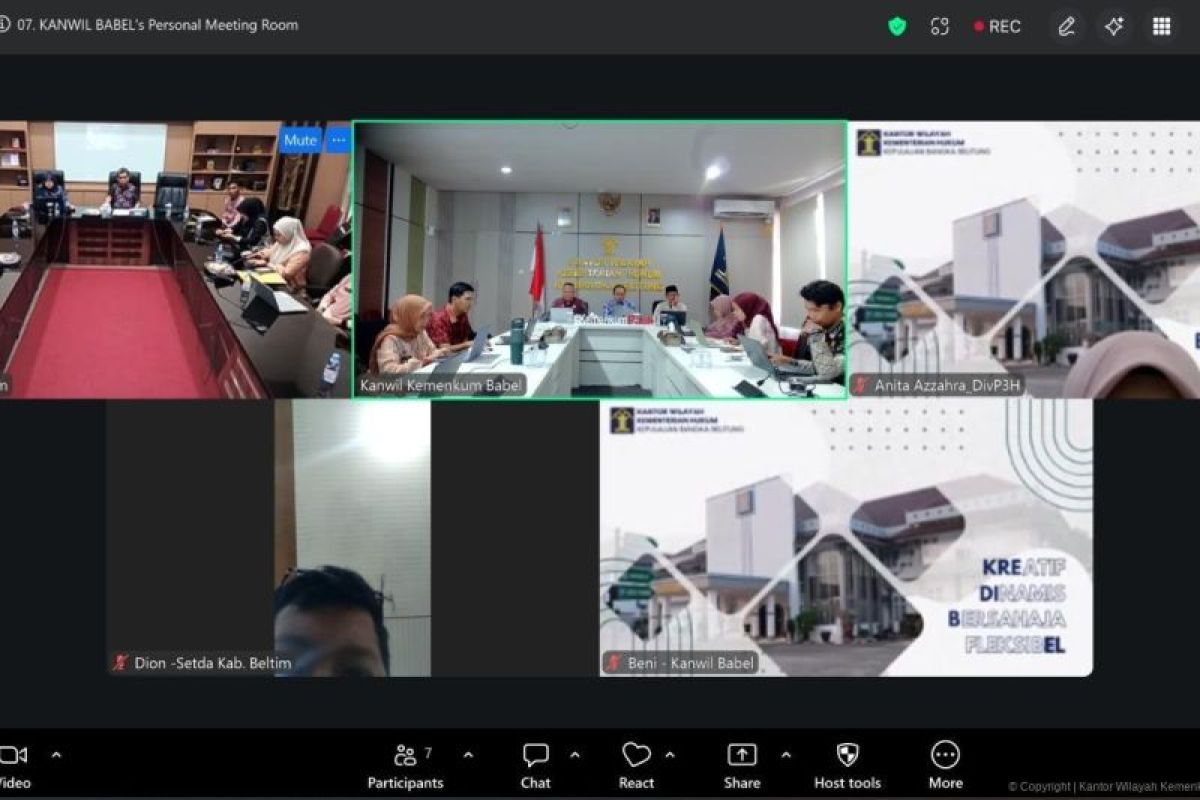The width and height of the screenshot is (1200, 800).
Task: Open the Chat panel
Action: 536,766
